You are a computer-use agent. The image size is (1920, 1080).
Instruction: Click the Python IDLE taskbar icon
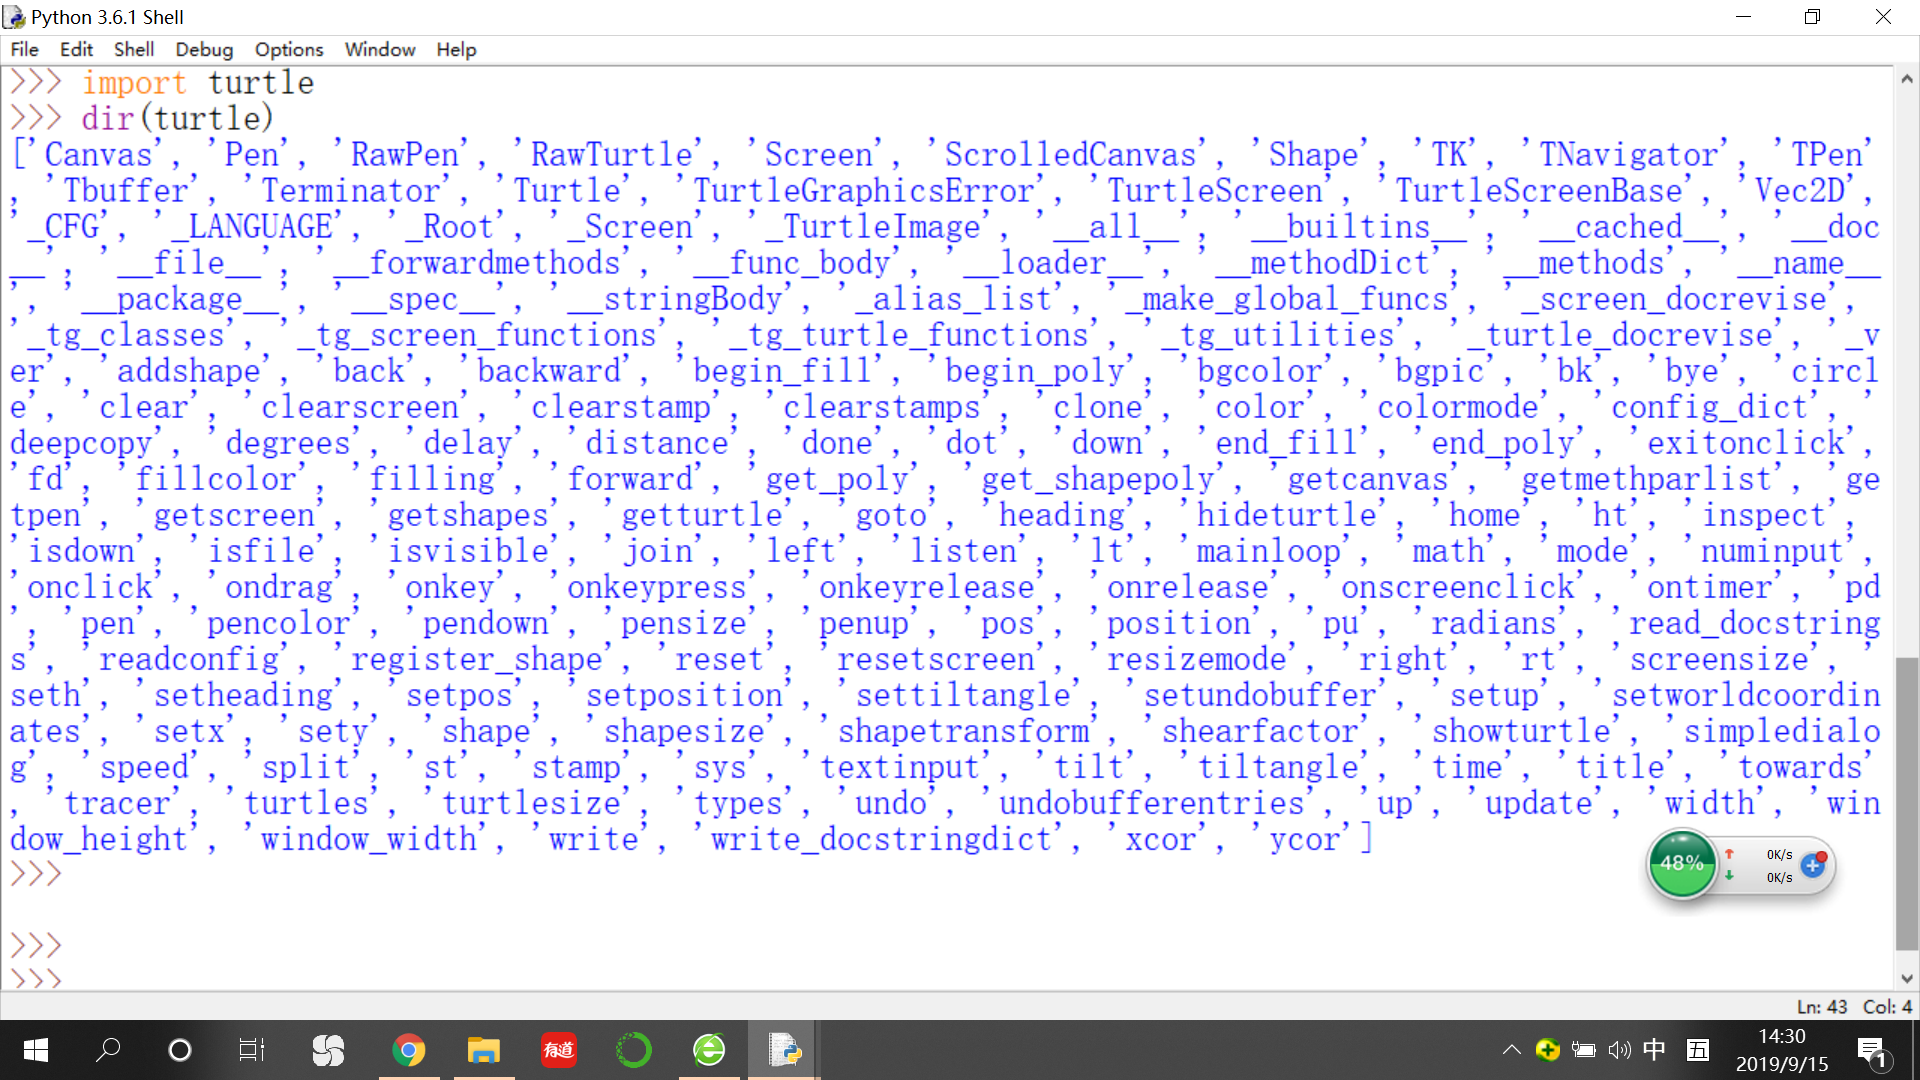pyautogui.click(x=784, y=1050)
